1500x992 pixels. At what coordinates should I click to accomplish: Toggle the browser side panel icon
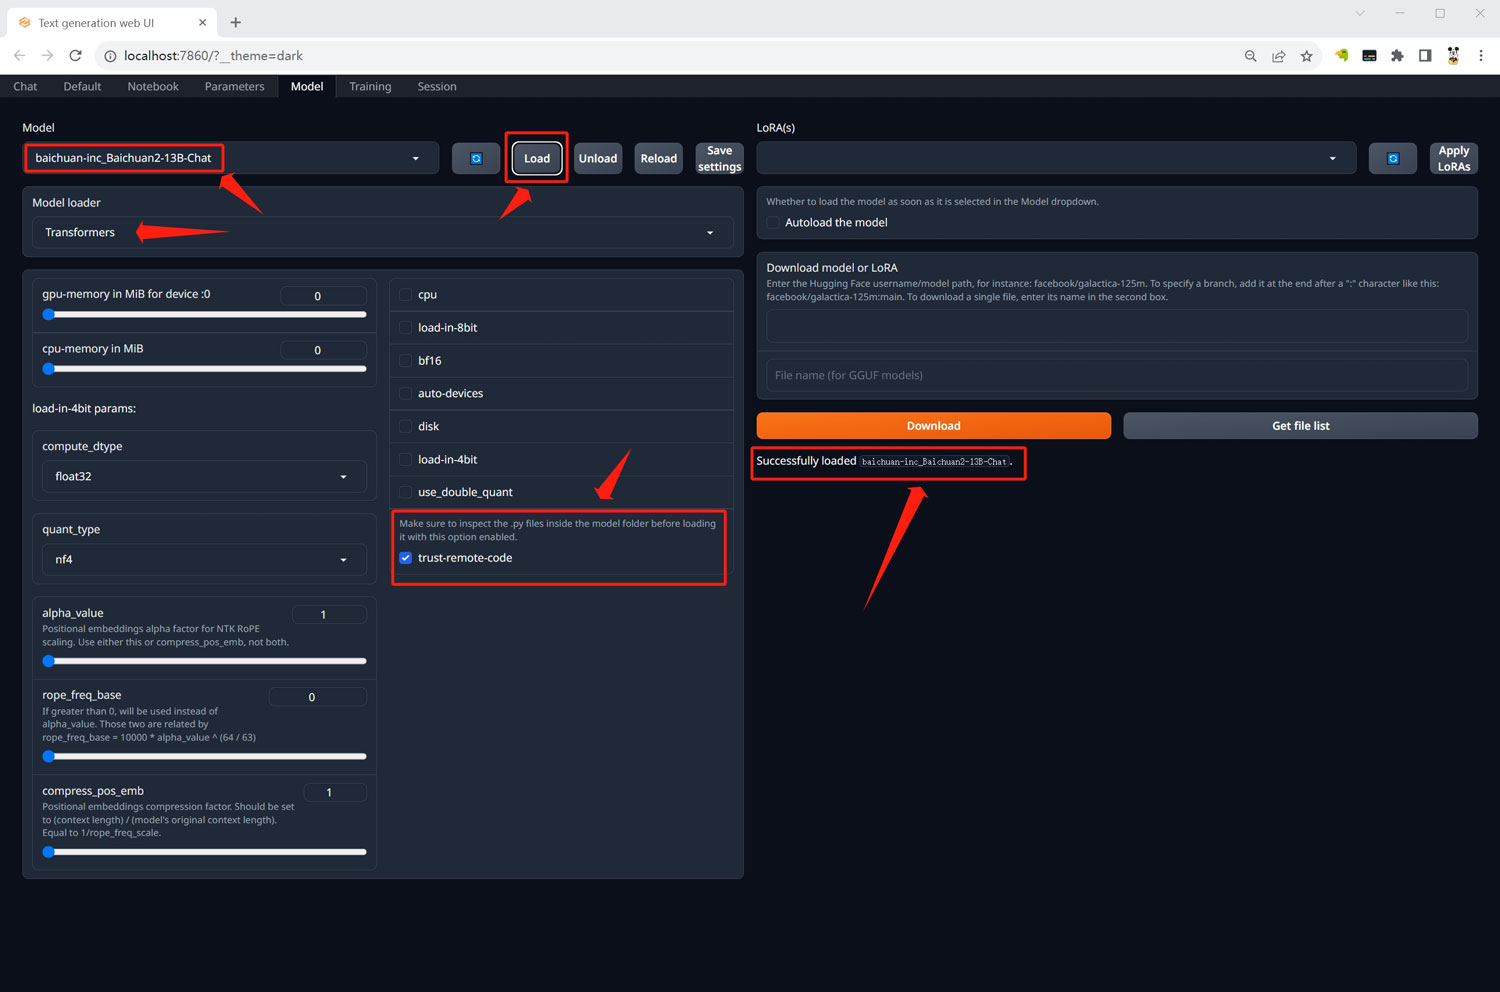[x=1425, y=56]
